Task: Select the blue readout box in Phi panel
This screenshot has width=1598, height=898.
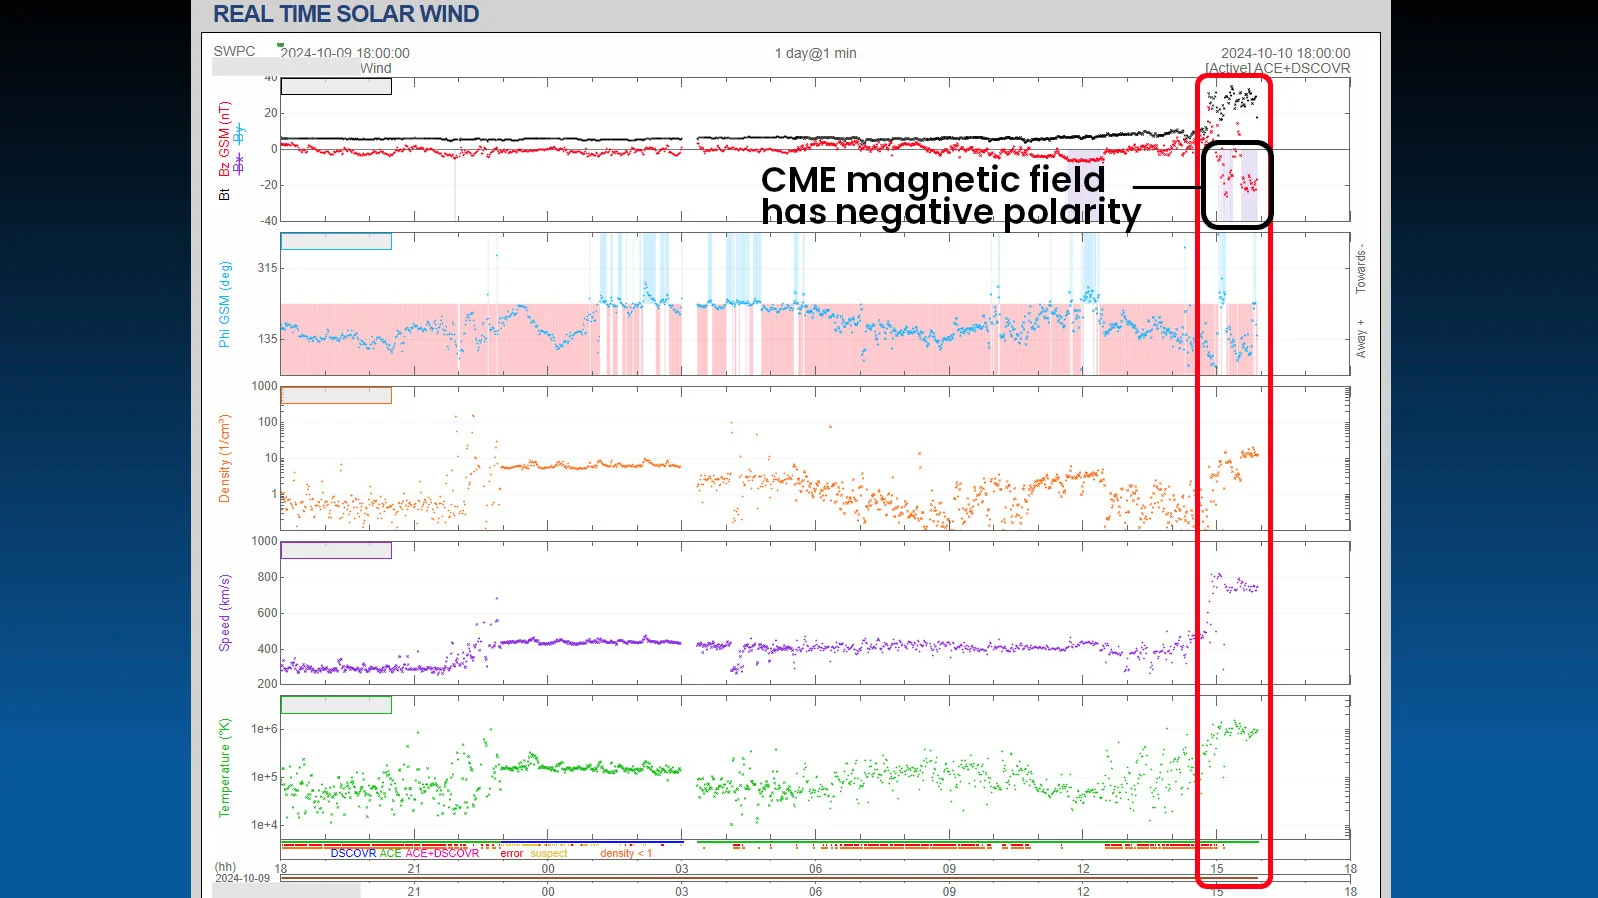Action: 336,241
